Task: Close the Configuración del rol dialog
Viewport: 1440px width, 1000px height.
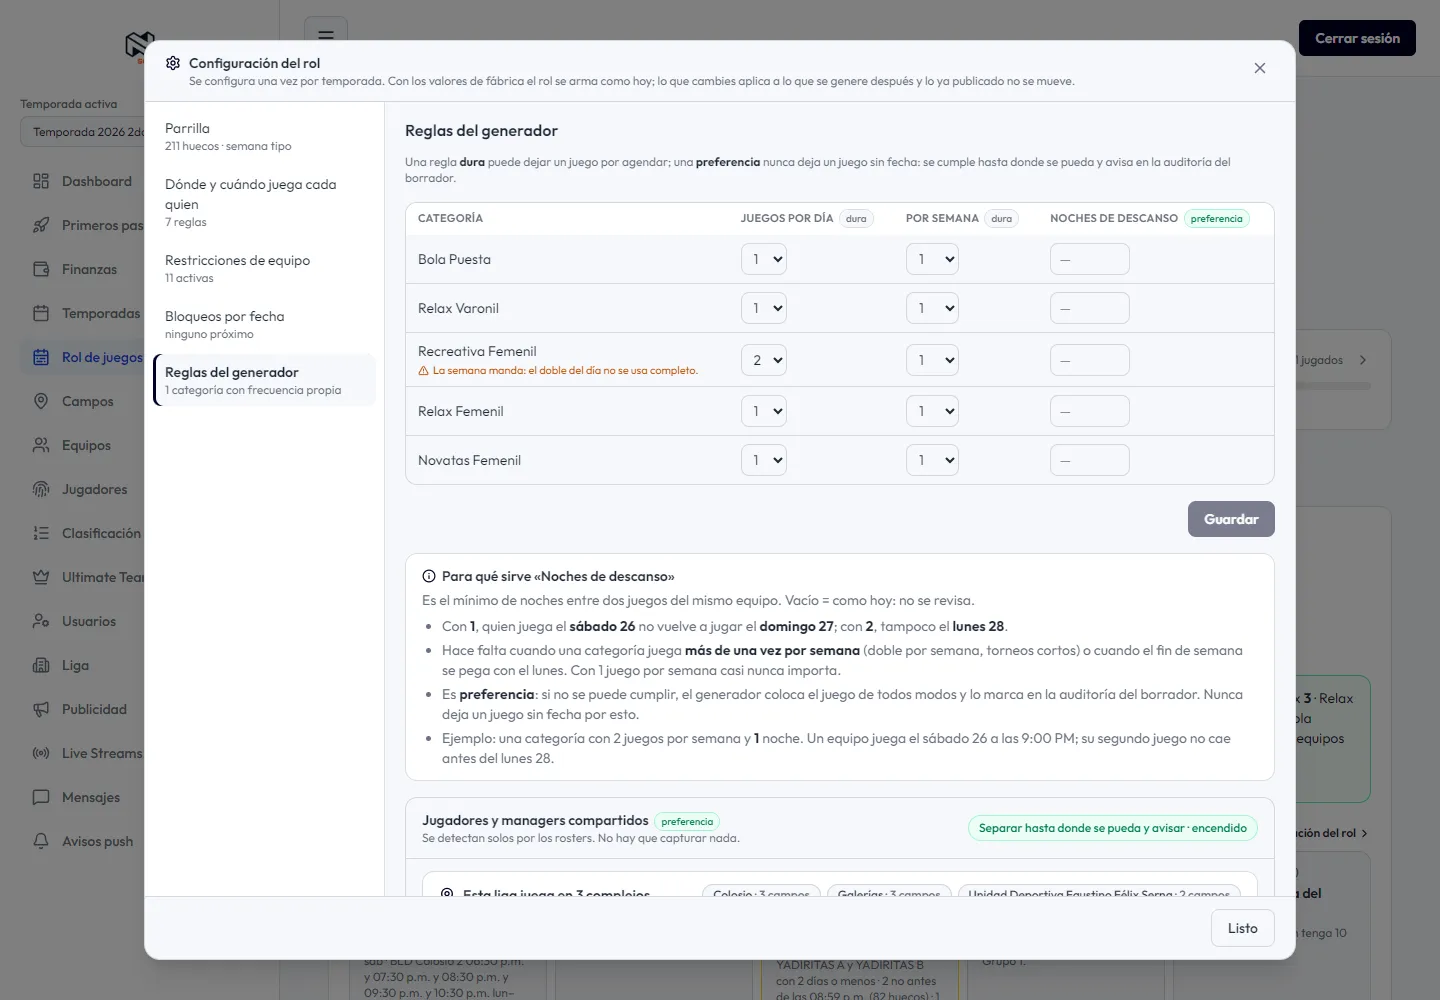Action: click(x=1260, y=68)
